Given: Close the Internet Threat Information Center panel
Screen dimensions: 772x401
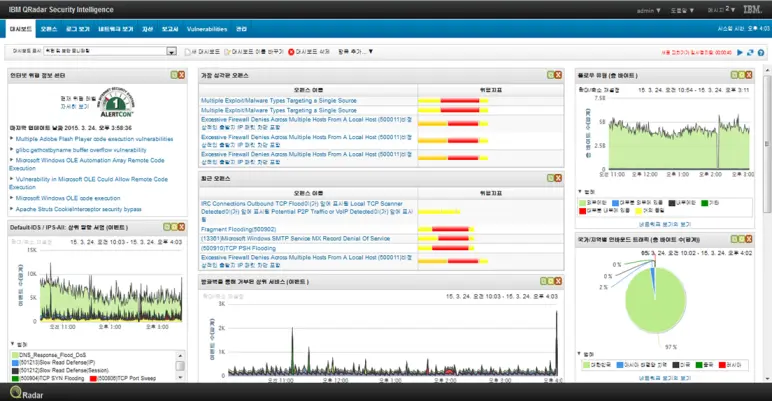Looking at the screenshot, I should (182, 75).
